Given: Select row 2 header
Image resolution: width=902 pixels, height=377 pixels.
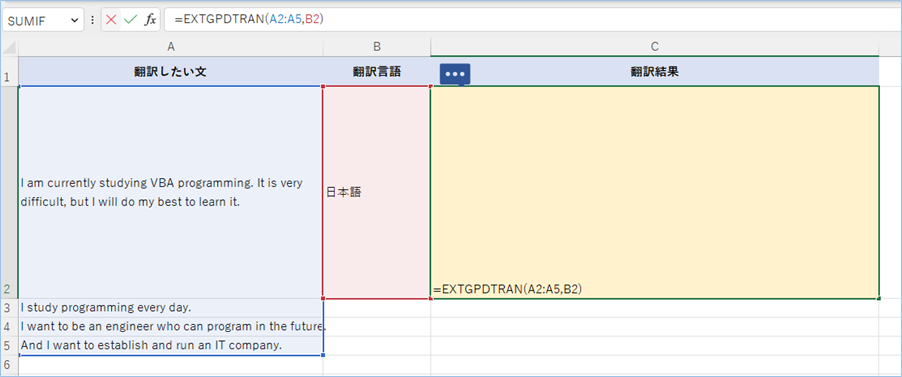Looking at the screenshot, I should pos(9,192).
